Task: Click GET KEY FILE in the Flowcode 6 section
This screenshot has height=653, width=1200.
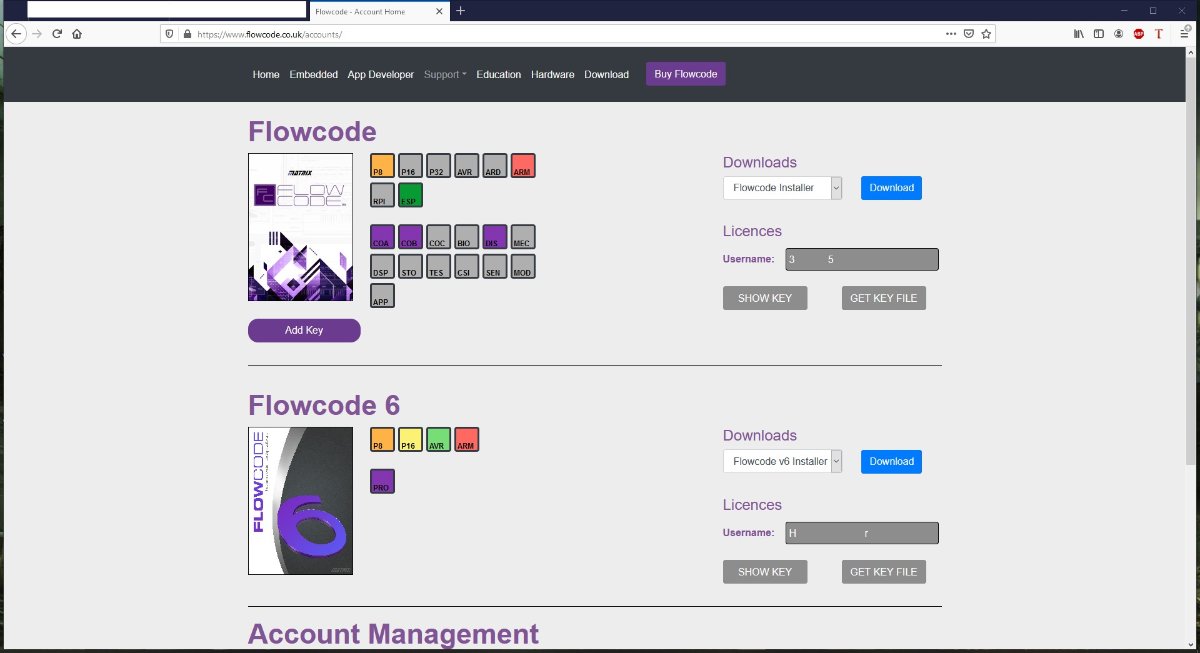Action: pos(884,572)
